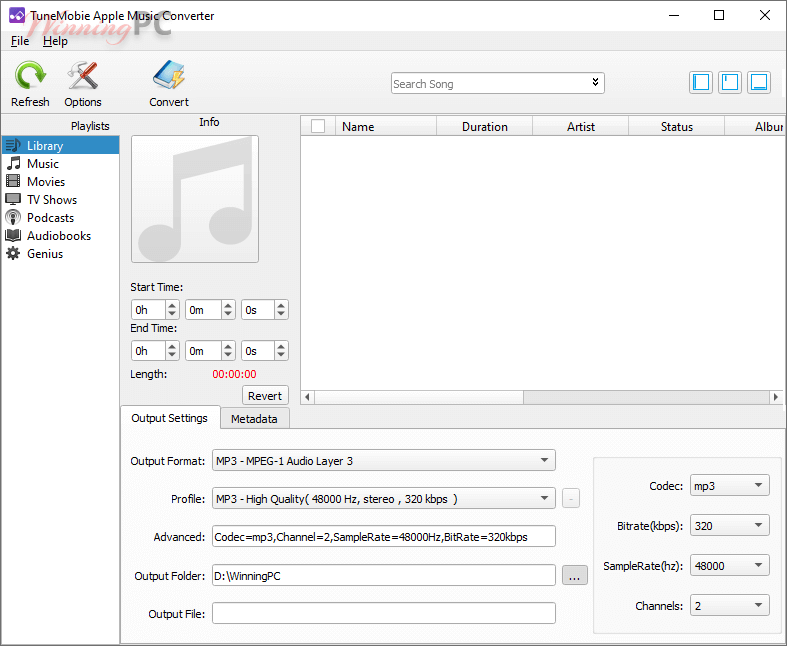
Task: Open the Codec dropdown
Action: pos(730,485)
